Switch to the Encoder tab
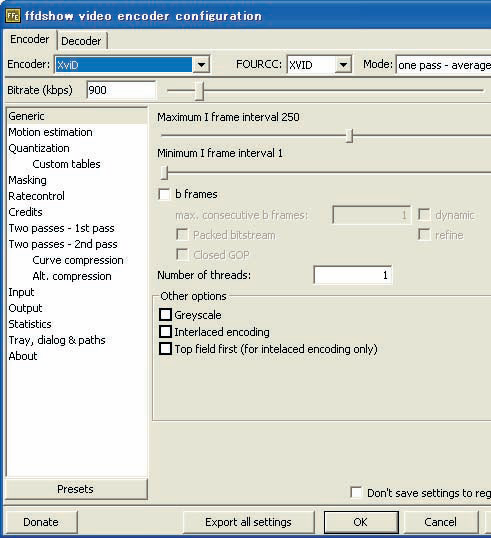491x538 pixels. pyautogui.click(x=30, y=39)
